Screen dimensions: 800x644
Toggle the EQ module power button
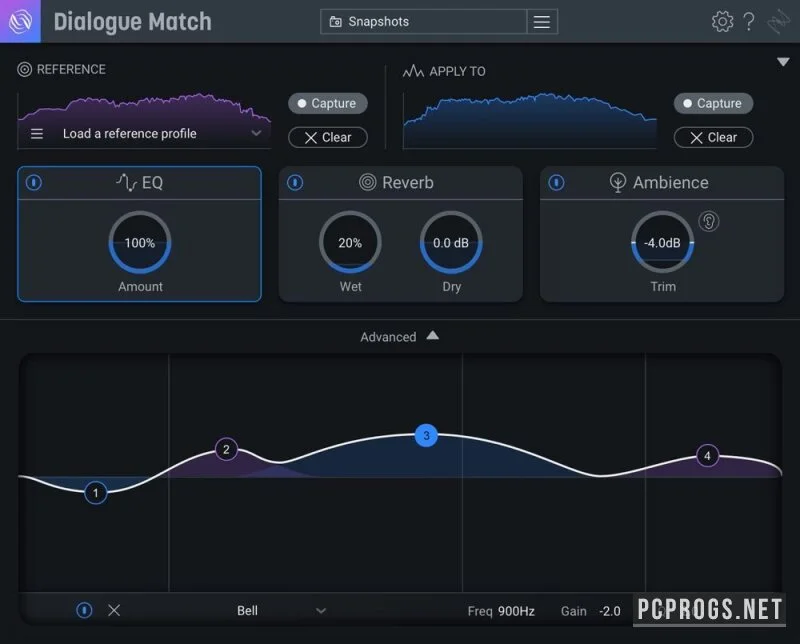pyautogui.click(x=34, y=182)
